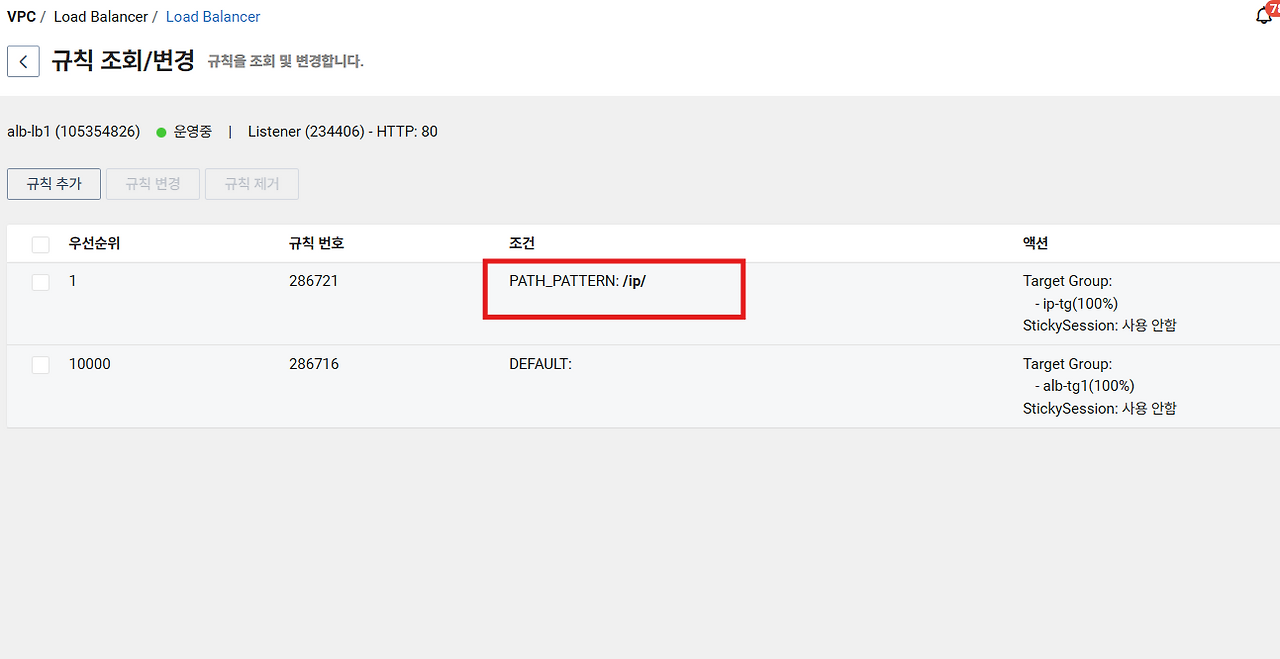Click the 규칙 변경 button
Image resolution: width=1280 pixels, height=659 pixels.
[153, 184]
